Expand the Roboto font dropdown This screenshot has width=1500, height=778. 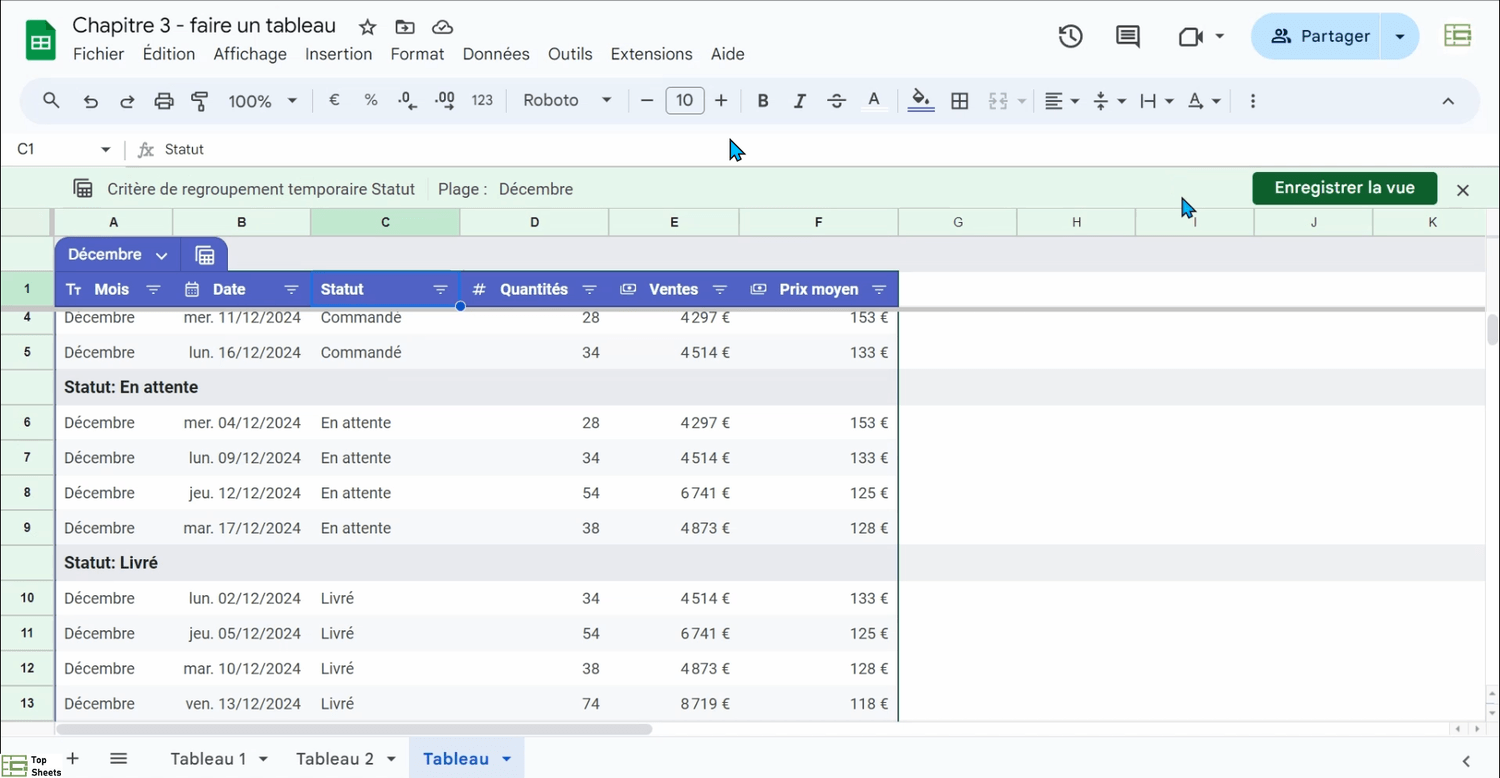(566, 101)
